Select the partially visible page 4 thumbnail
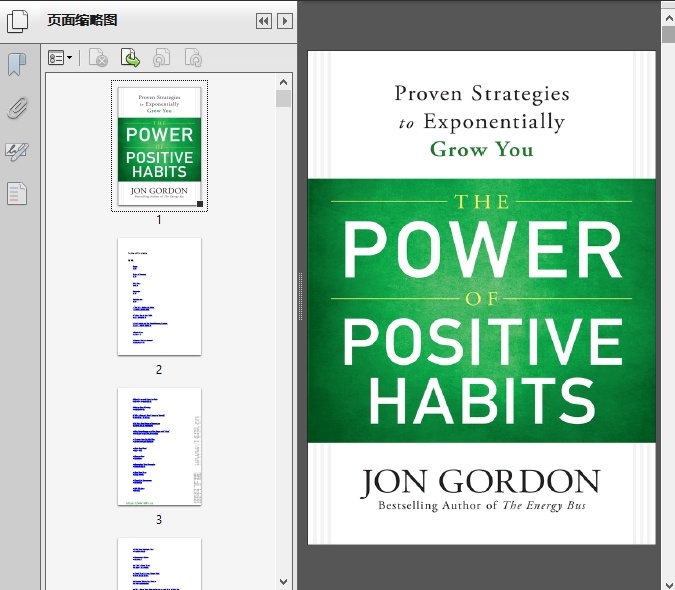The image size is (675, 590). 159,564
